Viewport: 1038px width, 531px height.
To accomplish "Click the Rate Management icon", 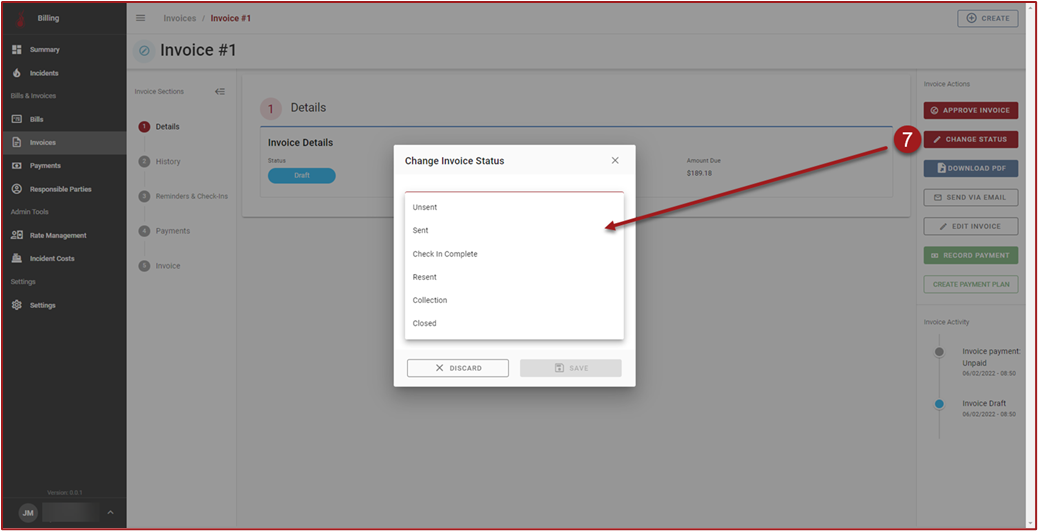I will (17, 235).
